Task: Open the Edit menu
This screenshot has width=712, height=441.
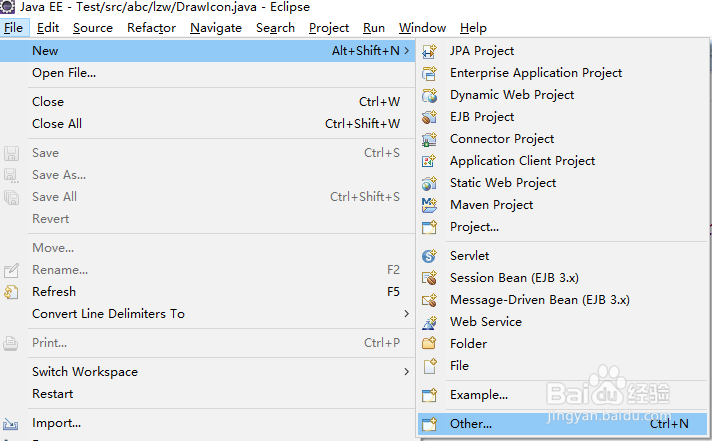Action: [x=48, y=28]
